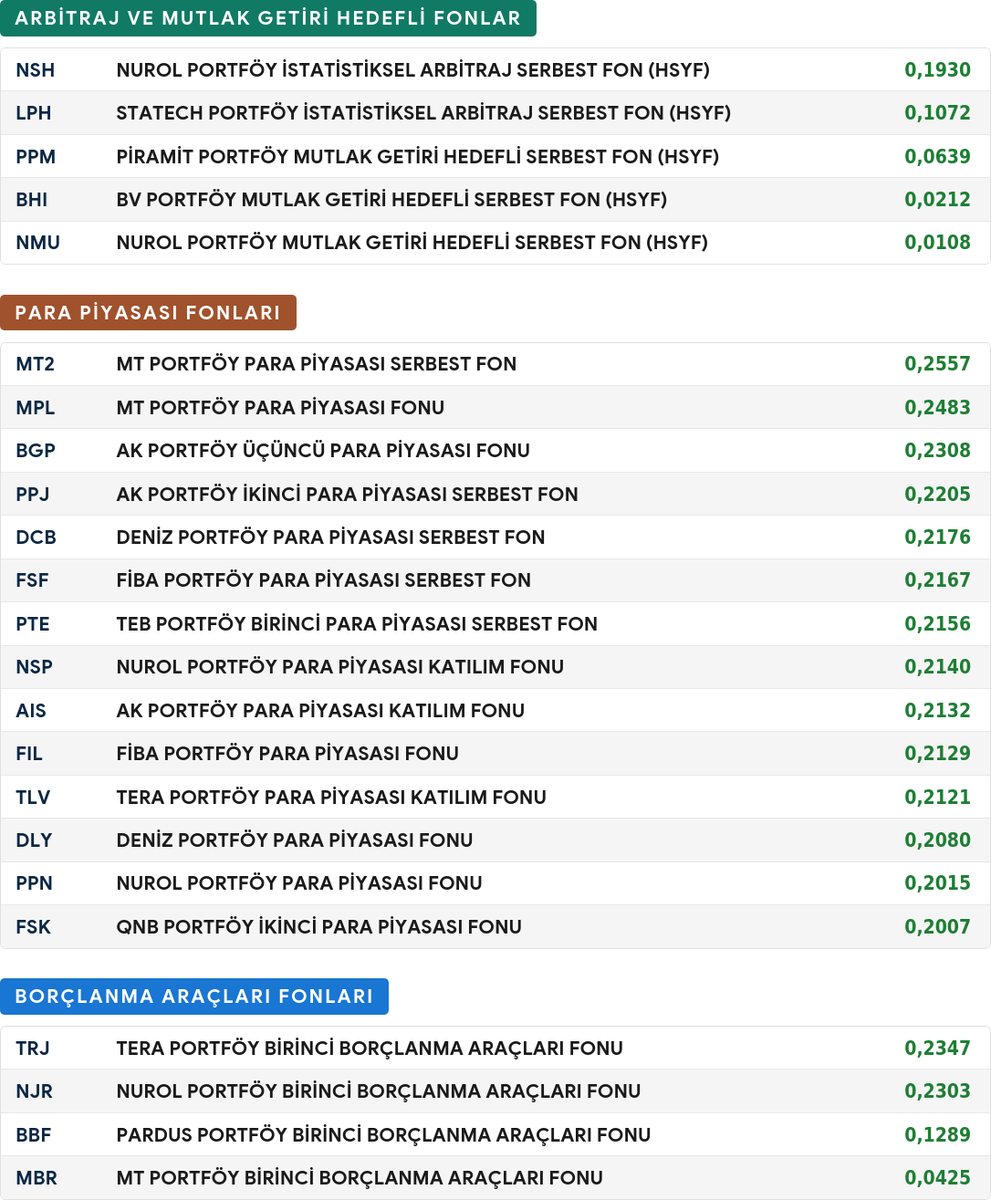Open Deniz Portföy Para Piyasası Fonu
Image resolution: width=991 pixels, height=1200 pixels.
[x=295, y=840]
